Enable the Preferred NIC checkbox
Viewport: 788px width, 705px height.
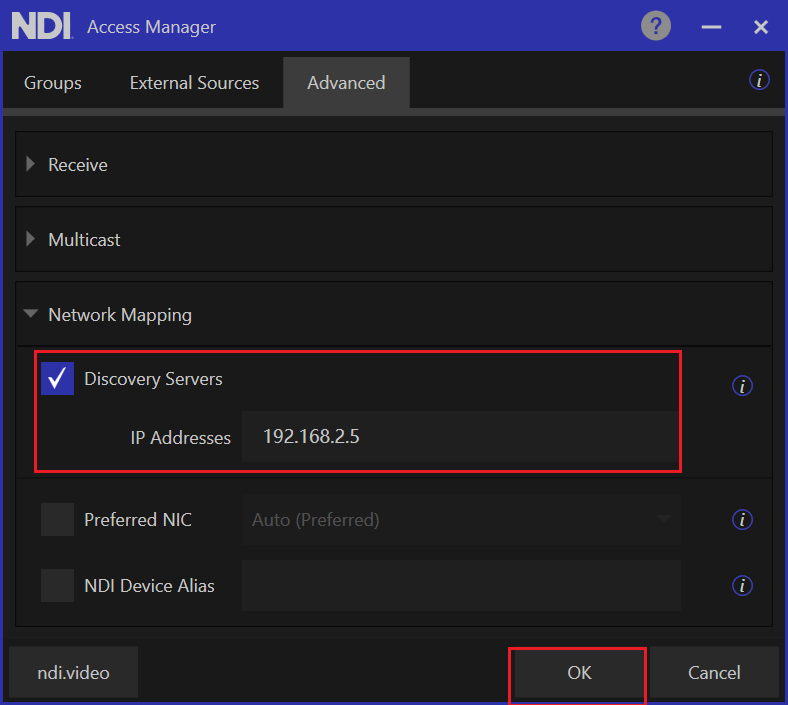[x=57, y=520]
